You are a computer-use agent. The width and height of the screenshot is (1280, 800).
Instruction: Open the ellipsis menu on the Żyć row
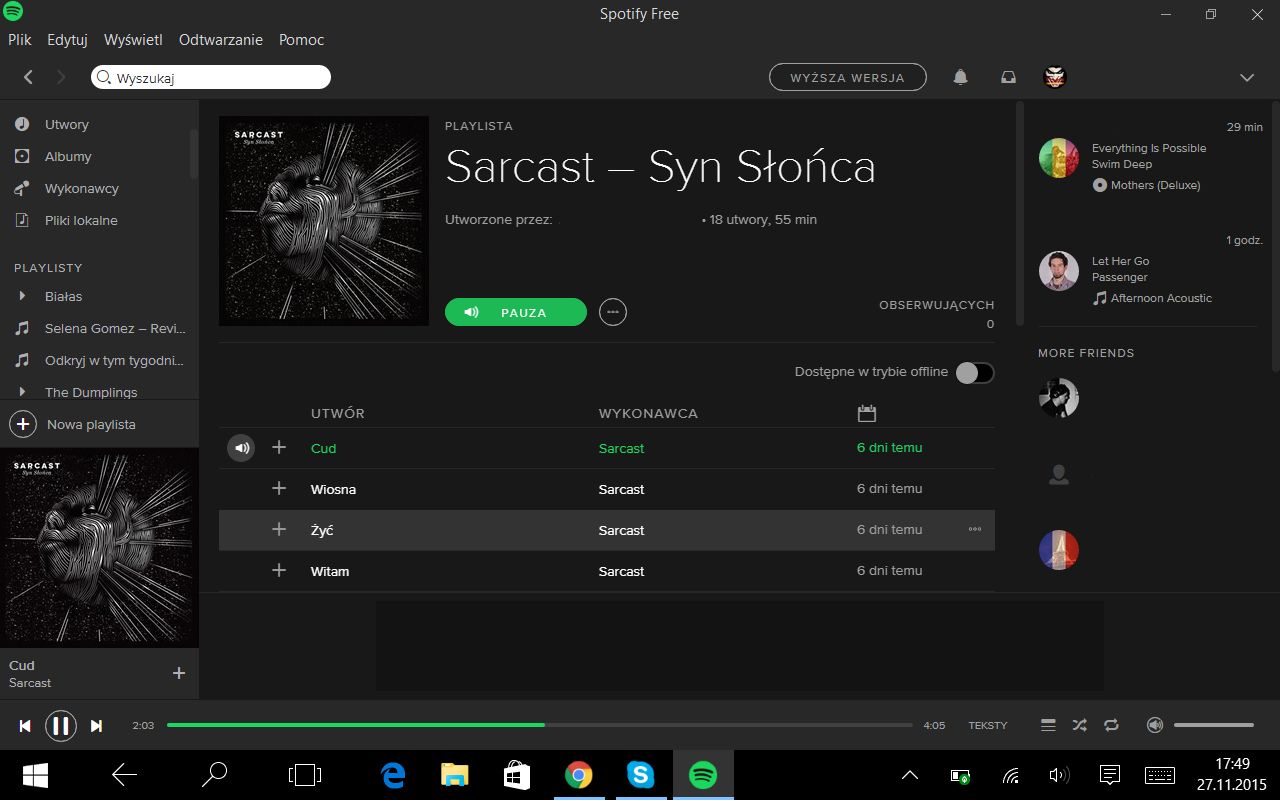(x=975, y=530)
